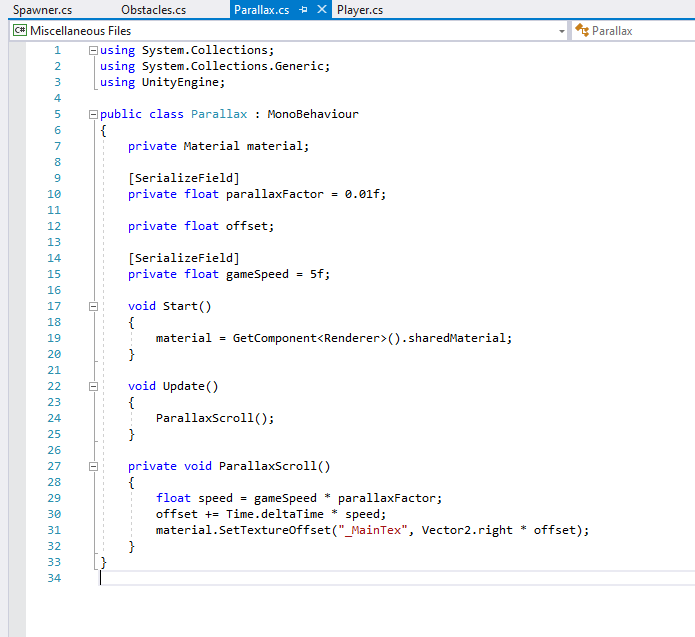695x637 pixels.
Task: Collapse the Parallax class outline
Action: (x=93, y=114)
